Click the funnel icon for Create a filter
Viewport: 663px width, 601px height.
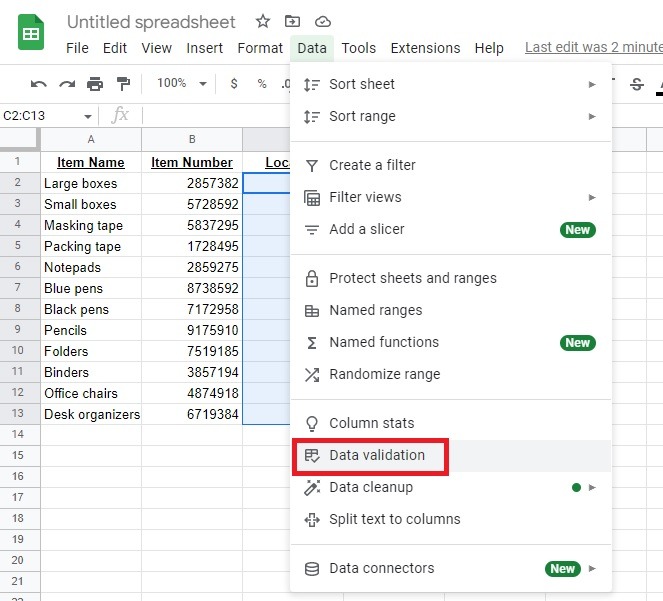click(312, 165)
